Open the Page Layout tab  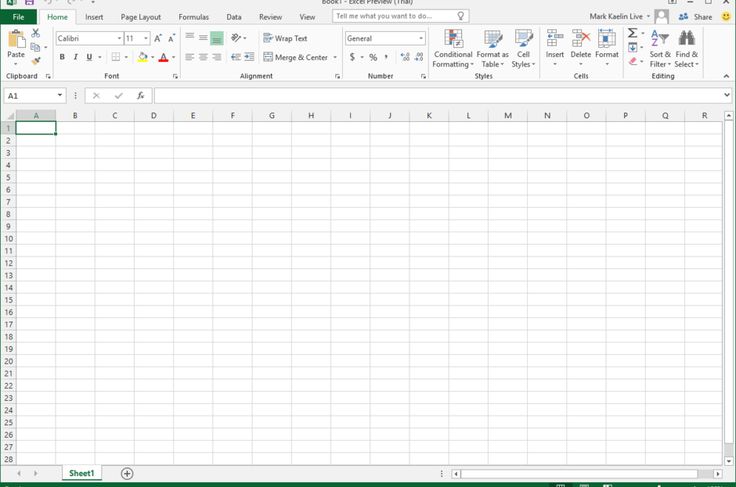[140, 17]
